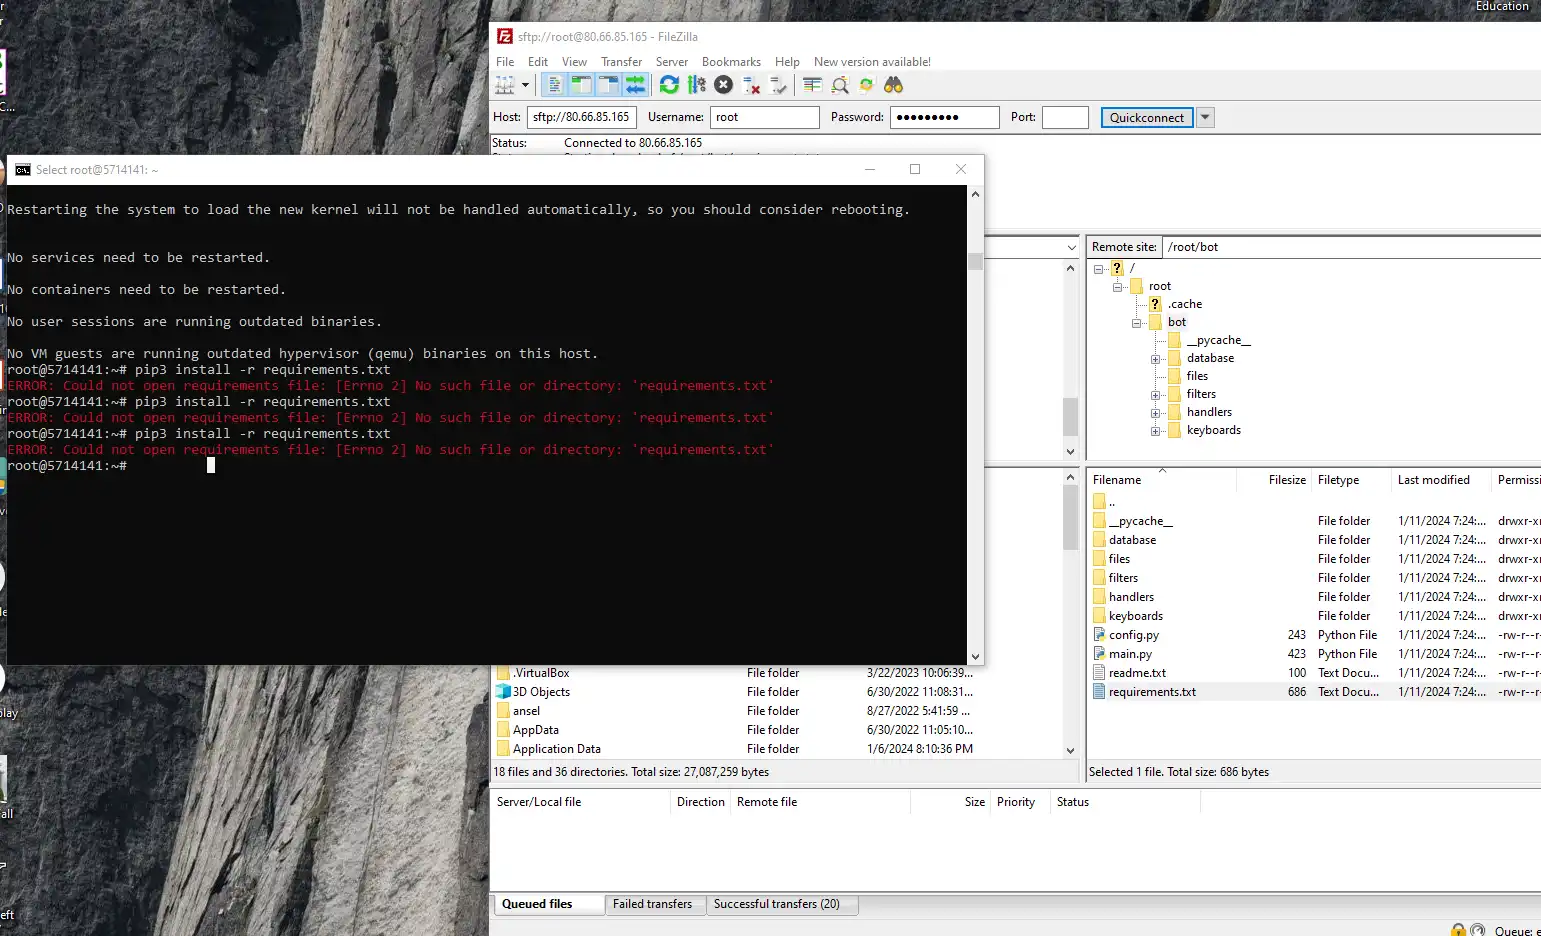
Task: Open the Edit menu
Action: [x=538, y=62]
